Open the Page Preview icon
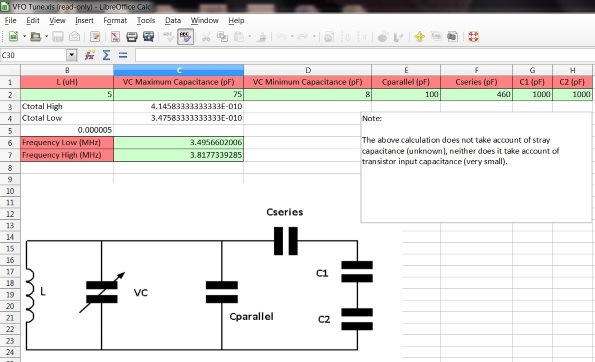This screenshot has height=362, width=595. pos(148,36)
